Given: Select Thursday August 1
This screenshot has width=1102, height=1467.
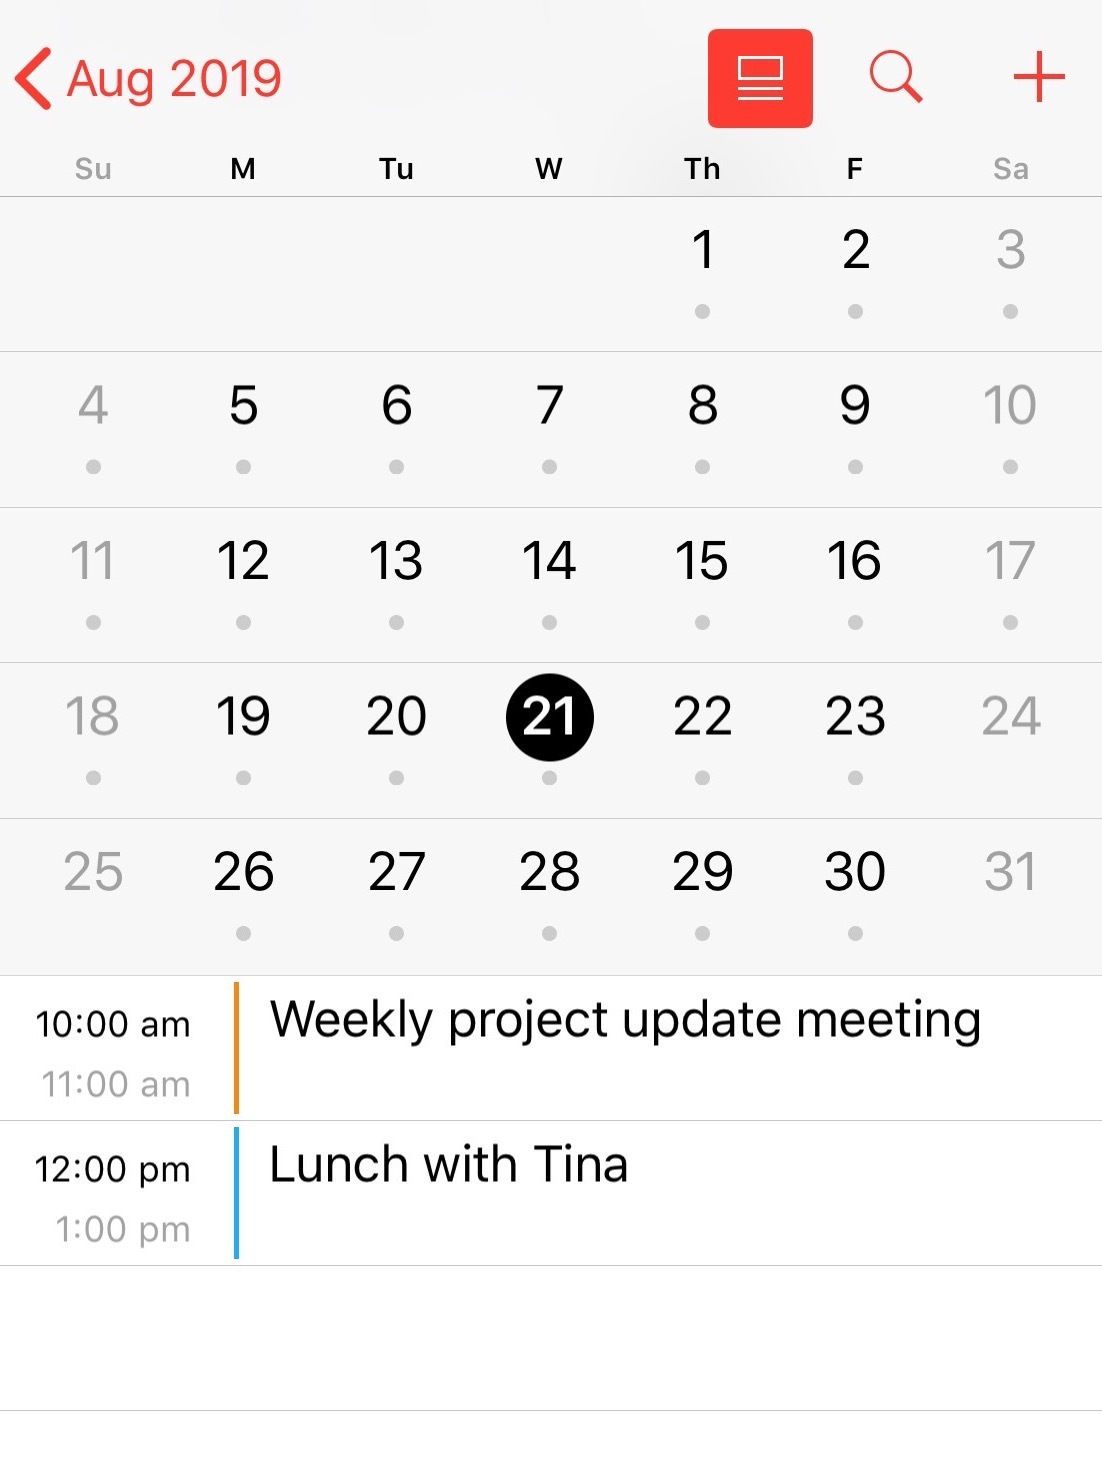Looking at the screenshot, I should click(x=702, y=250).
